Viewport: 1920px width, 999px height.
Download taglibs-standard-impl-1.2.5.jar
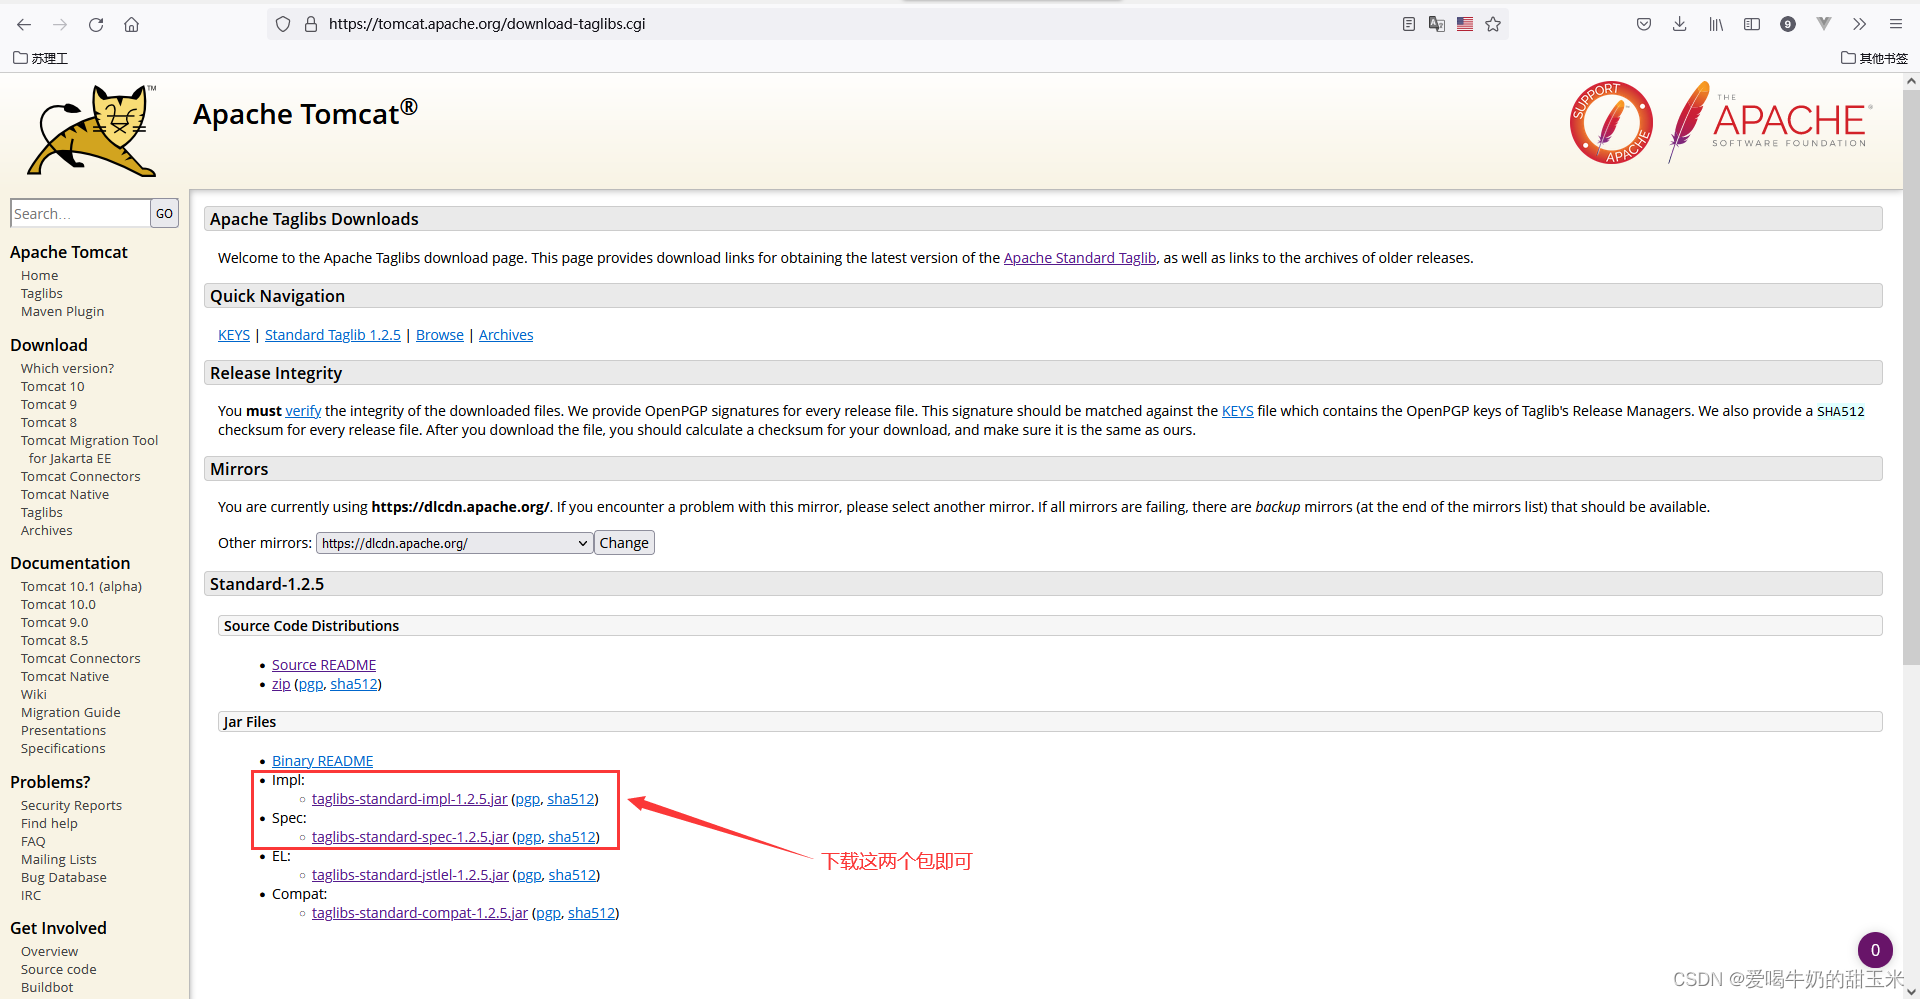[410, 799]
